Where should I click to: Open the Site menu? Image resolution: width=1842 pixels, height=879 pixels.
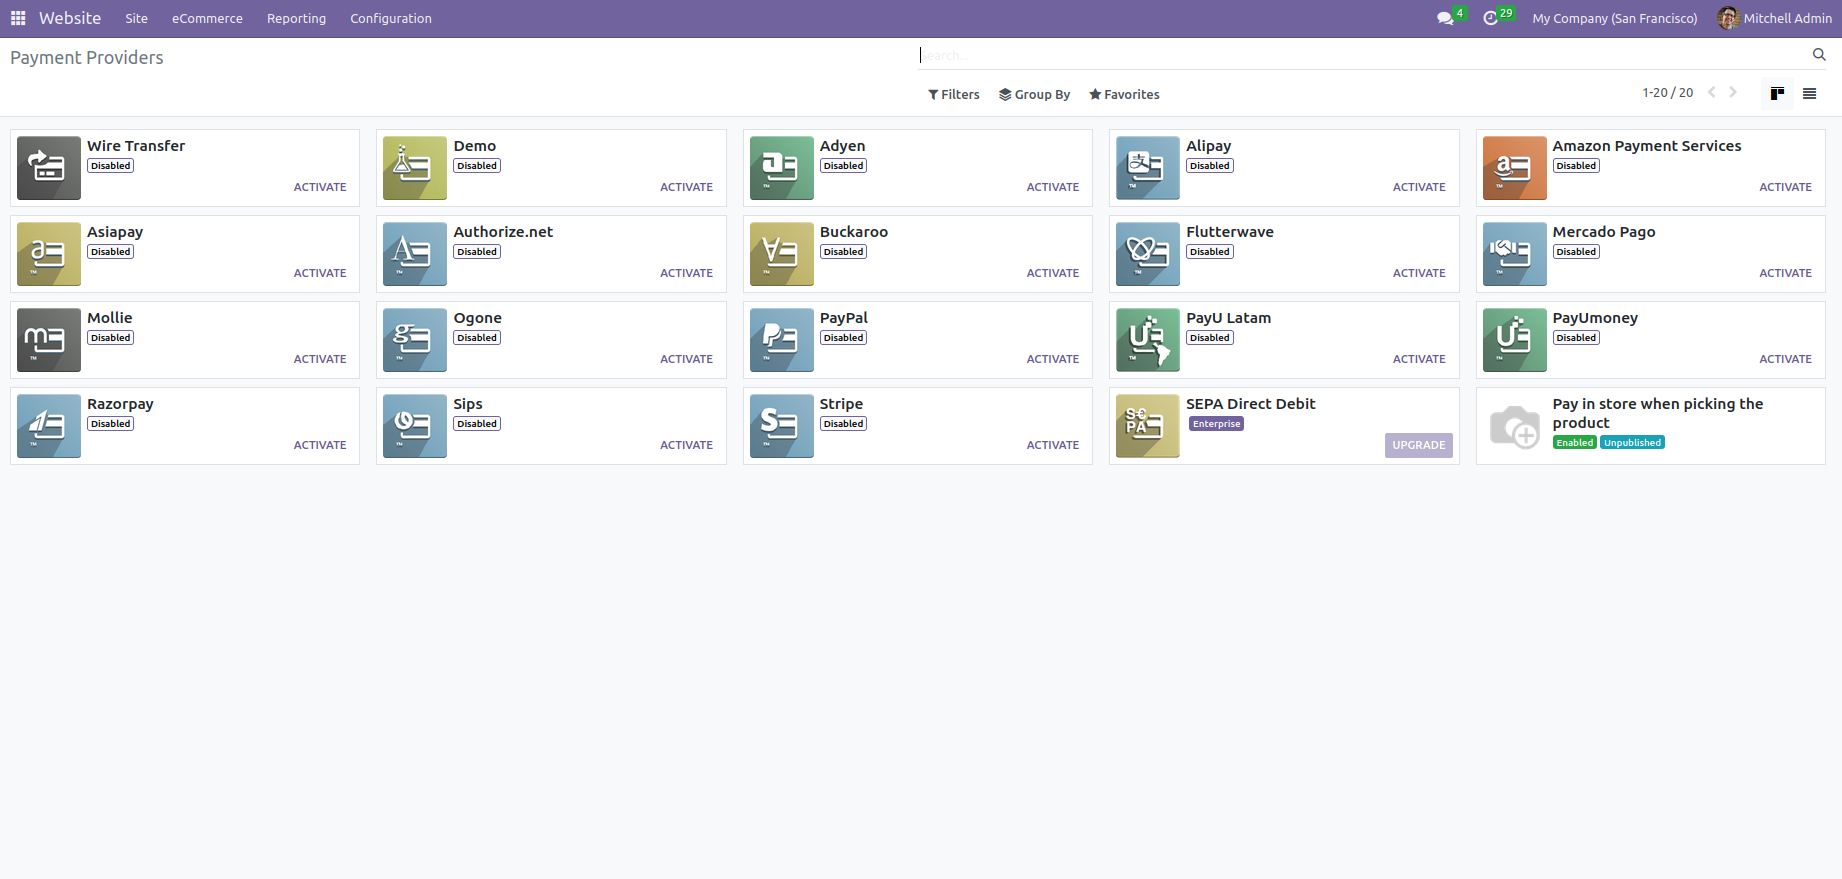coord(137,18)
